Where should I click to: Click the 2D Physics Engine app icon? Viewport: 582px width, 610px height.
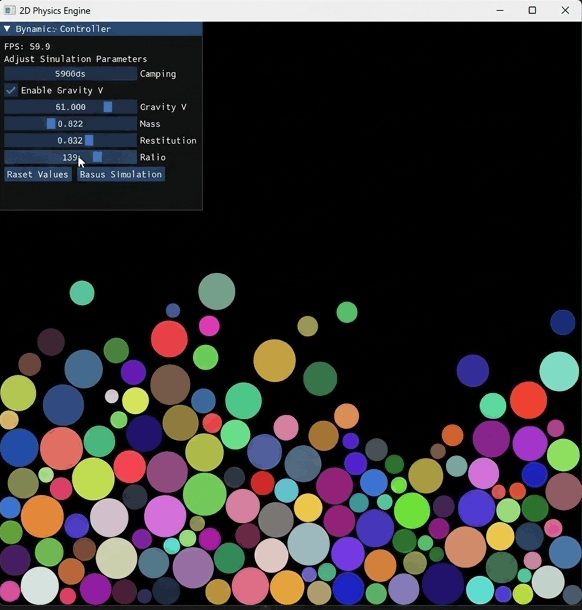coord(9,11)
